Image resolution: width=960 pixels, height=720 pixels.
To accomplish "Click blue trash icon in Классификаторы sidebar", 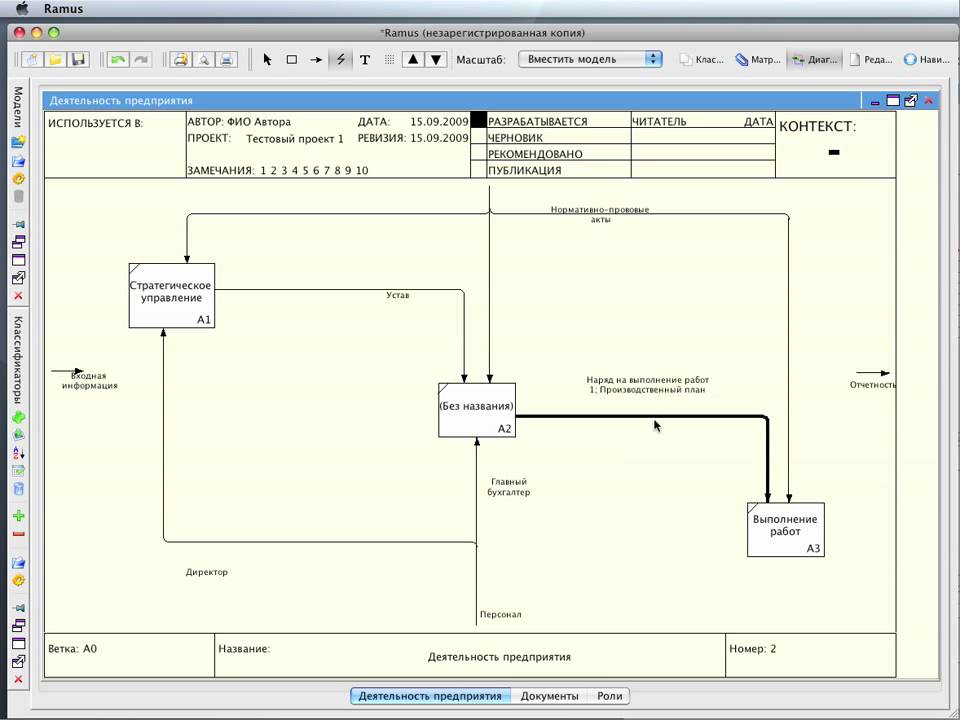I will 18,489.
